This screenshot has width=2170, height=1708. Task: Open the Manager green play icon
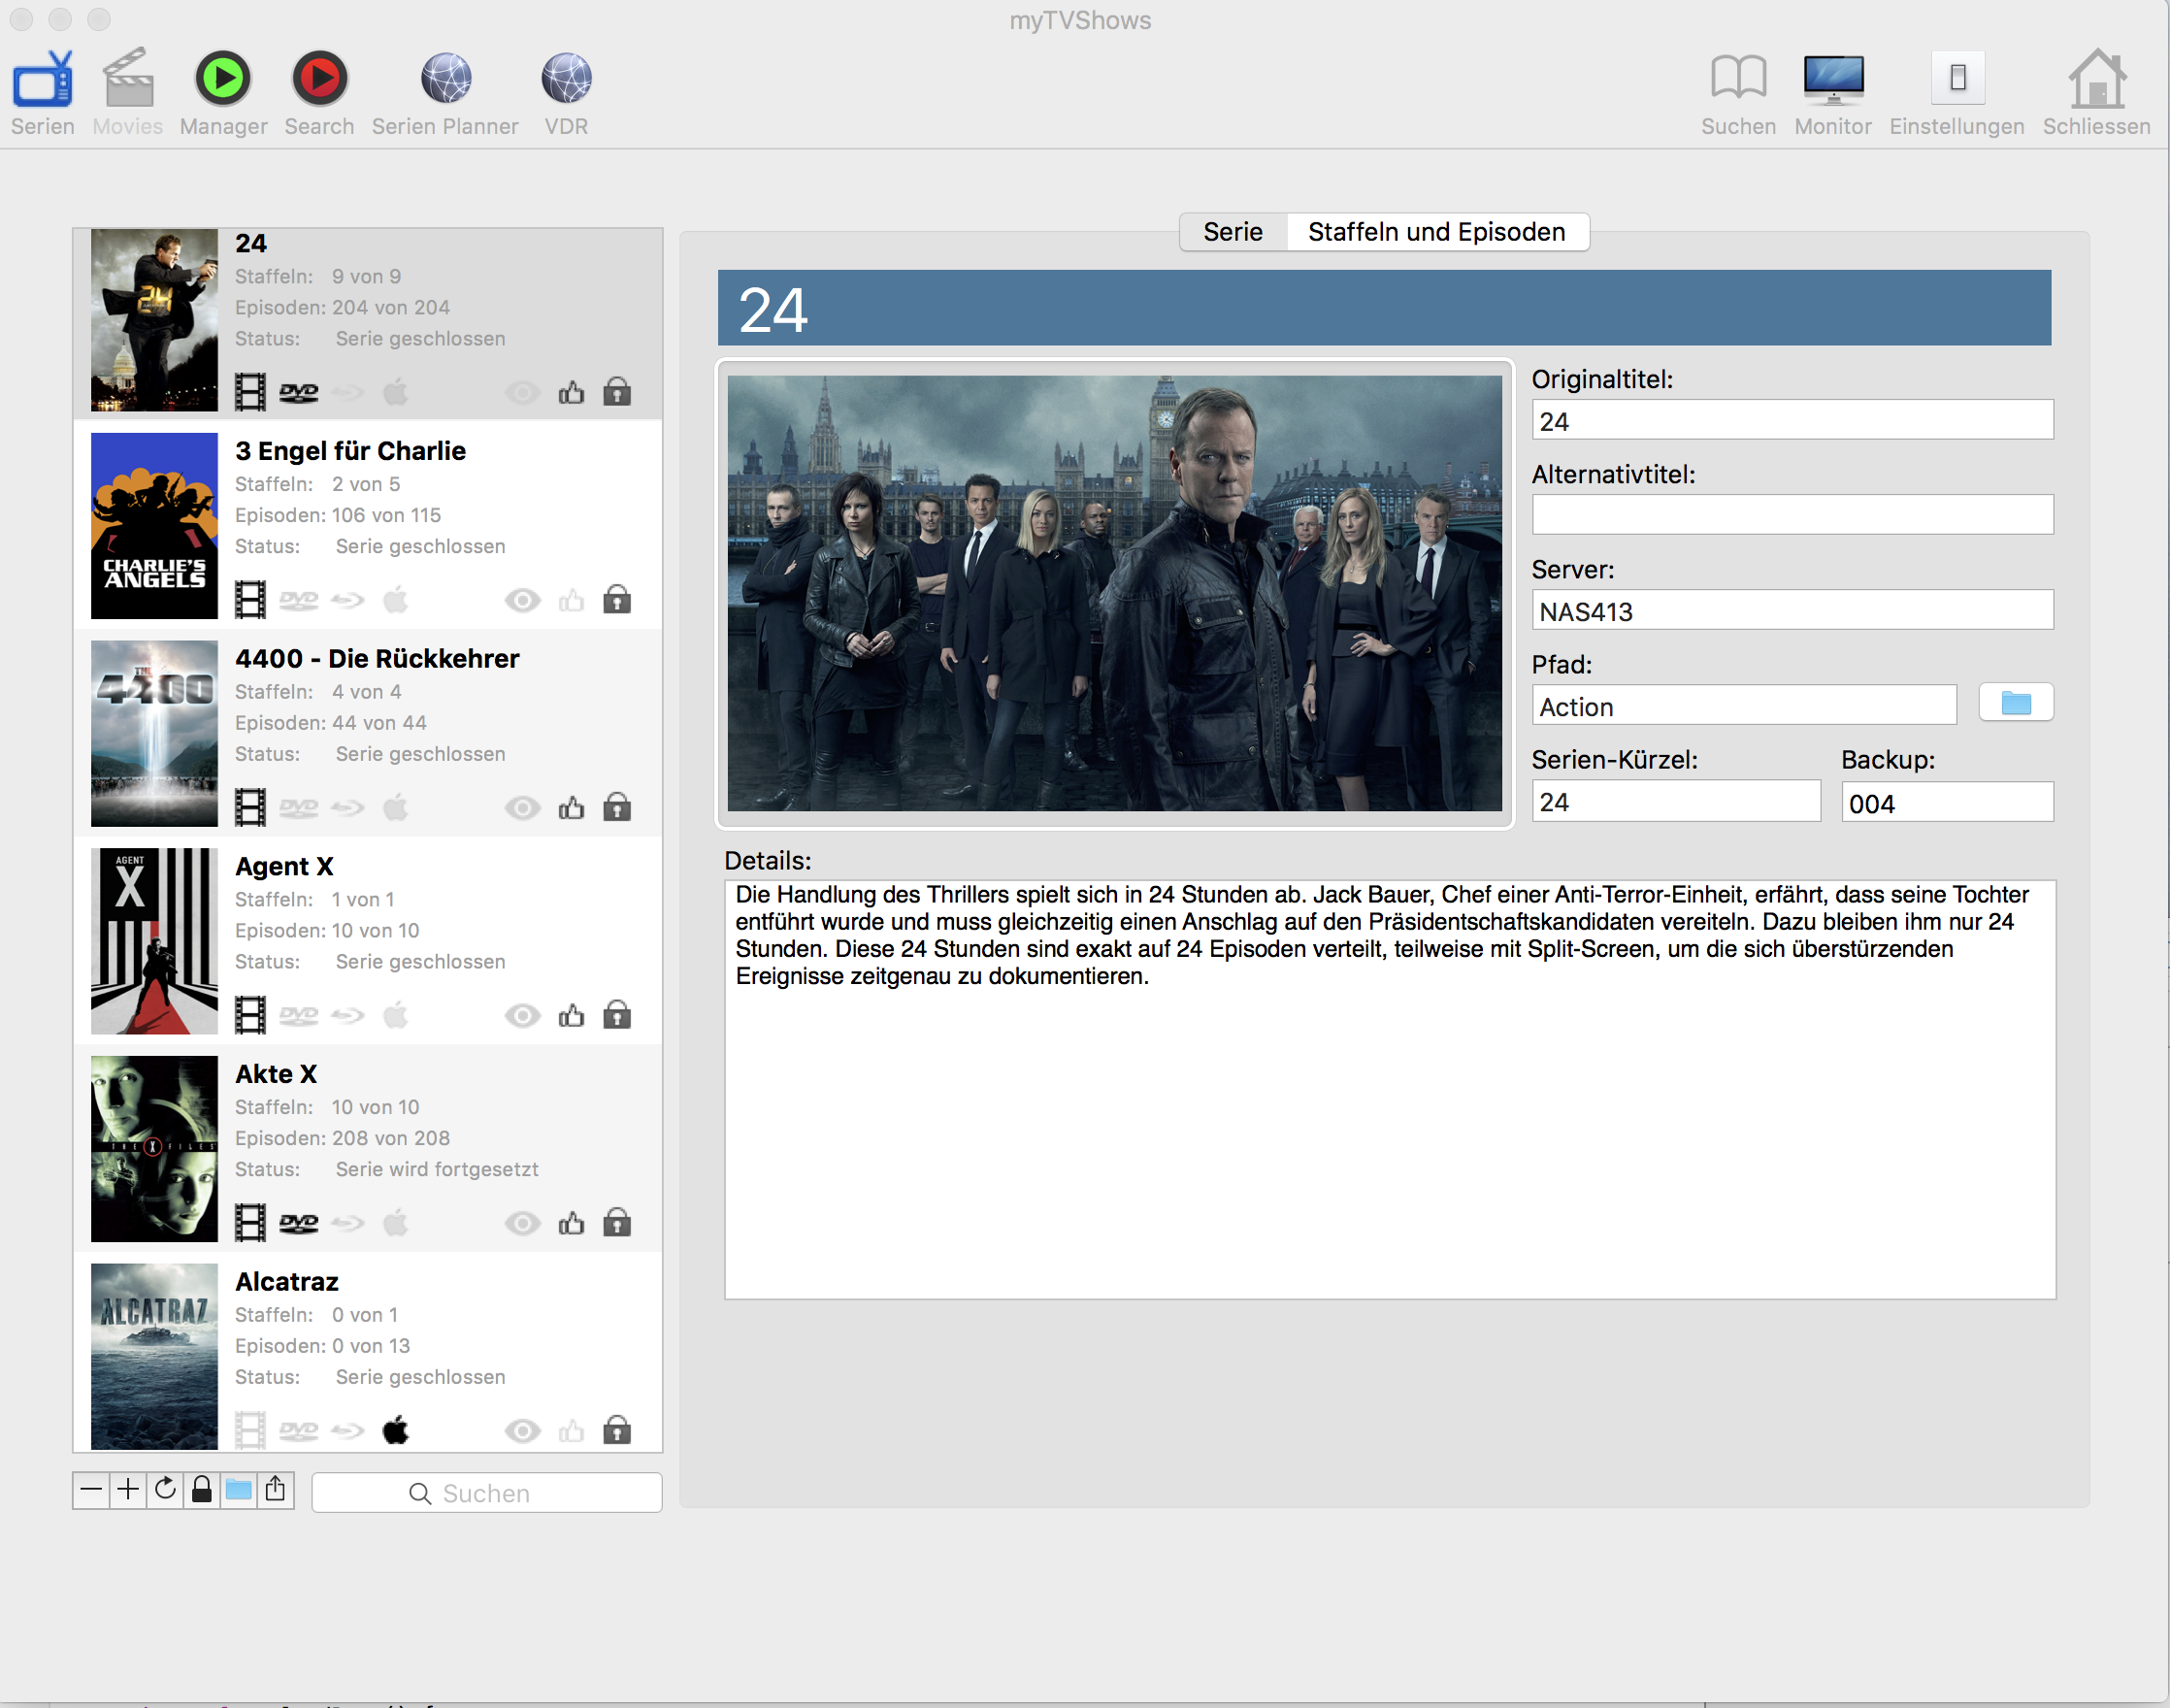222,78
